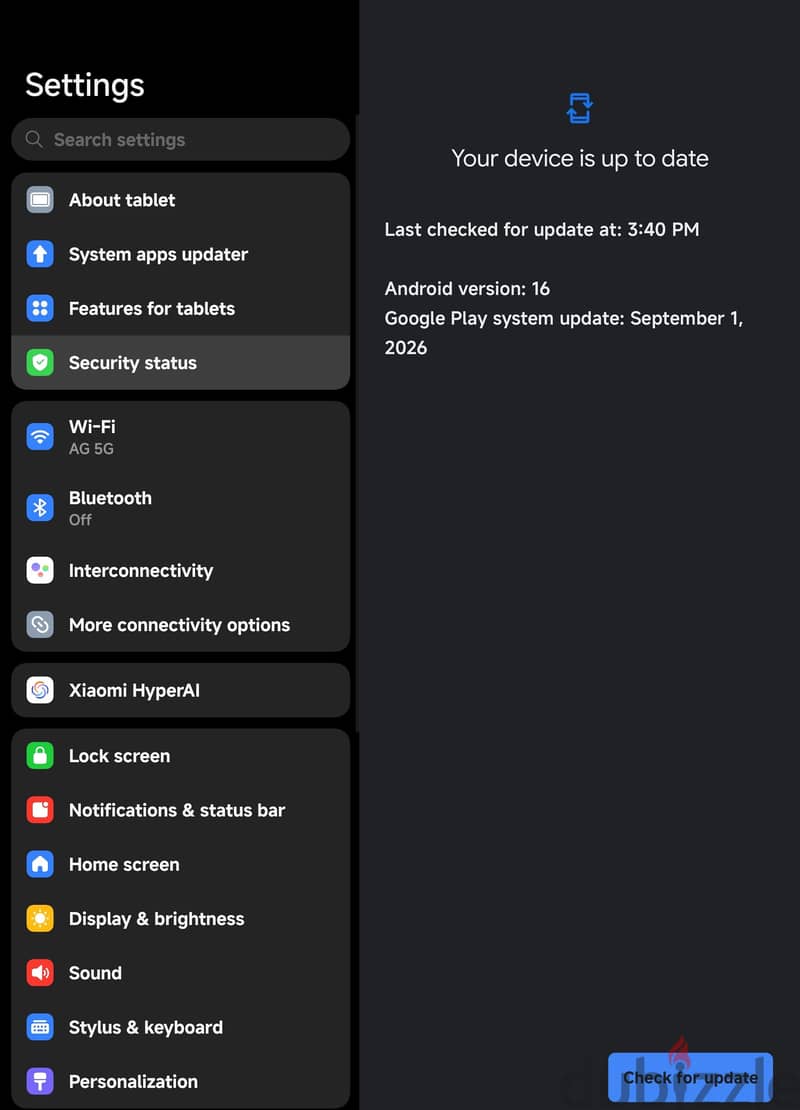Click the red Notifications & status bar icon

coord(40,810)
